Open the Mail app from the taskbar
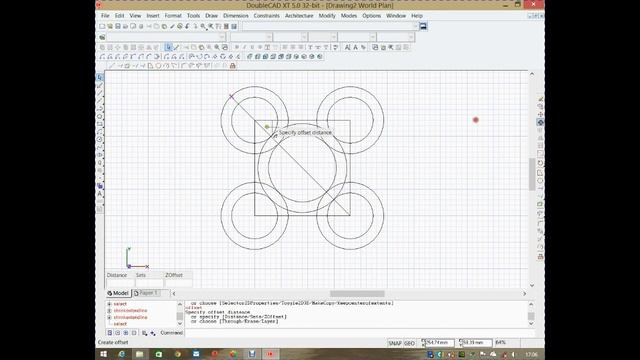640x360 pixels. coord(196,354)
